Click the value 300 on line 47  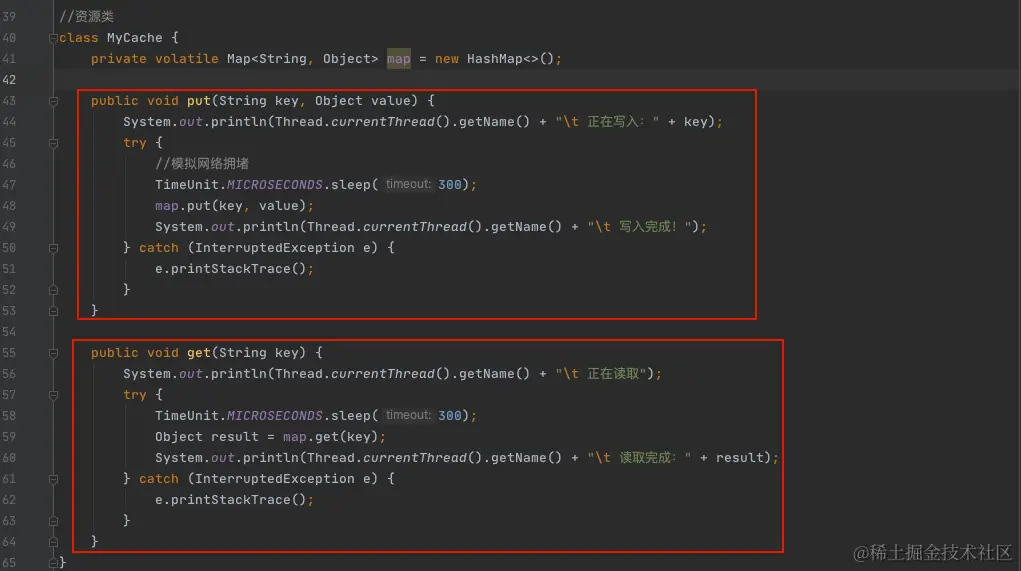click(x=449, y=184)
